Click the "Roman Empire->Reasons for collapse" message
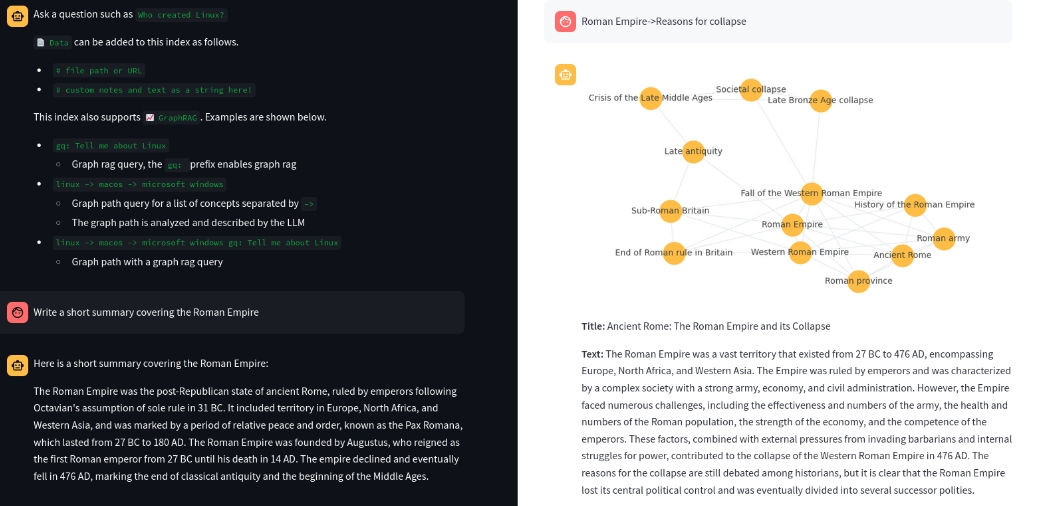This screenshot has width=1041, height=506. (x=663, y=21)
